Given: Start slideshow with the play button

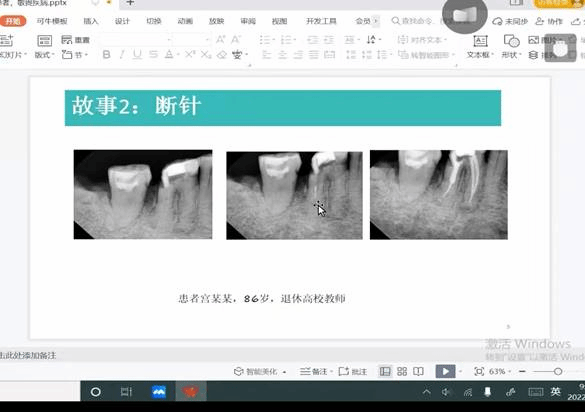Looking at the screenshot, I should [x=445, y=371].
